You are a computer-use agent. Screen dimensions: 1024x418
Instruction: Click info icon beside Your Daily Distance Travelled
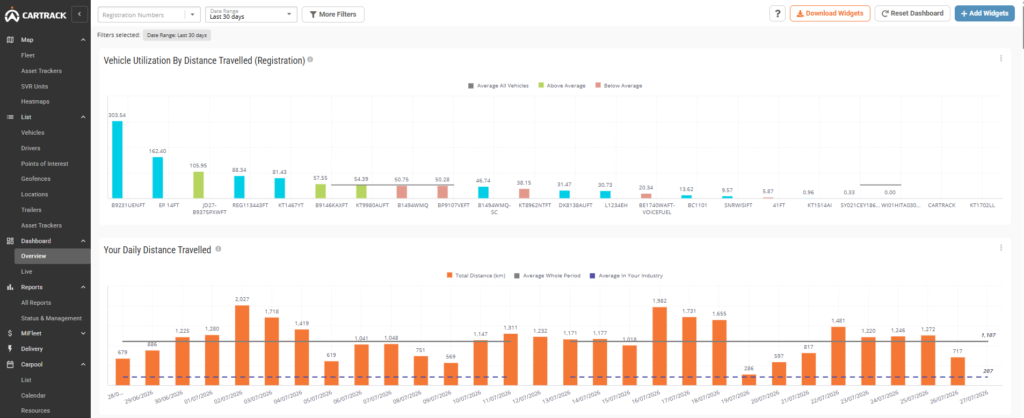pos(218,249)
